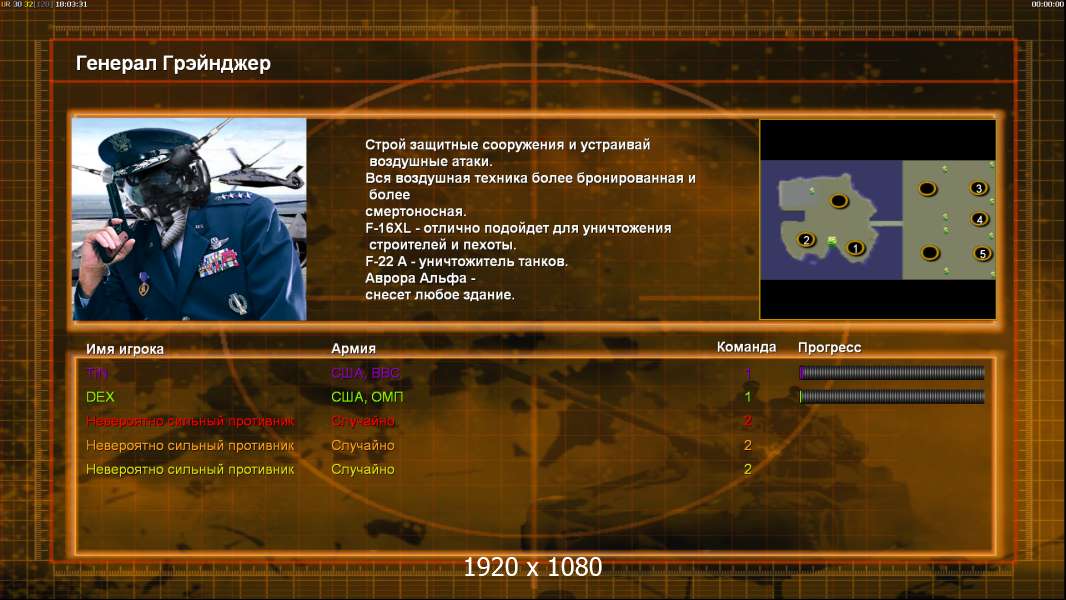1066x600 pixels.
Task: Select the purple player name 'TIN'
Action: click(97, 372)
